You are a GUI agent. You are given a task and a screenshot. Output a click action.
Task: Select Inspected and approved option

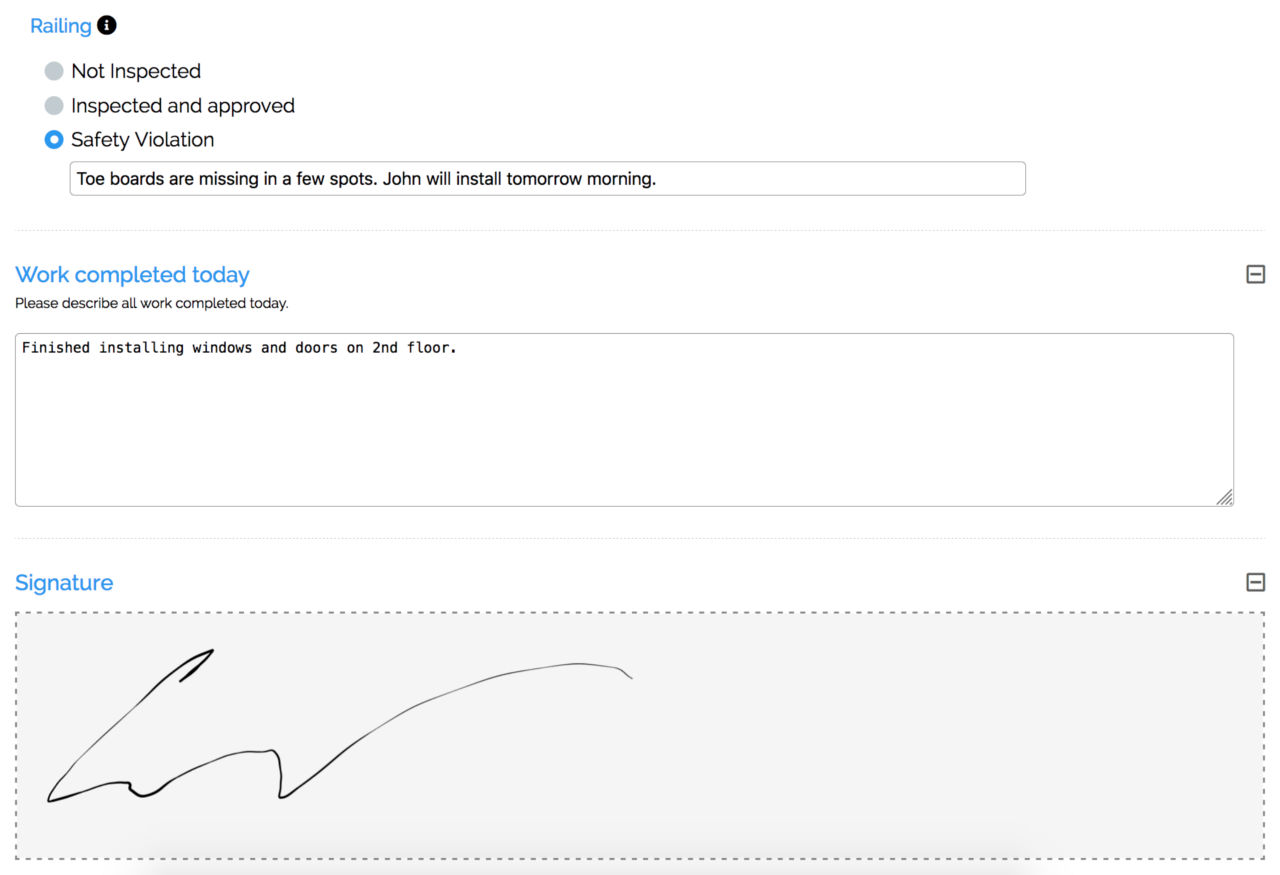coord(54,105)
